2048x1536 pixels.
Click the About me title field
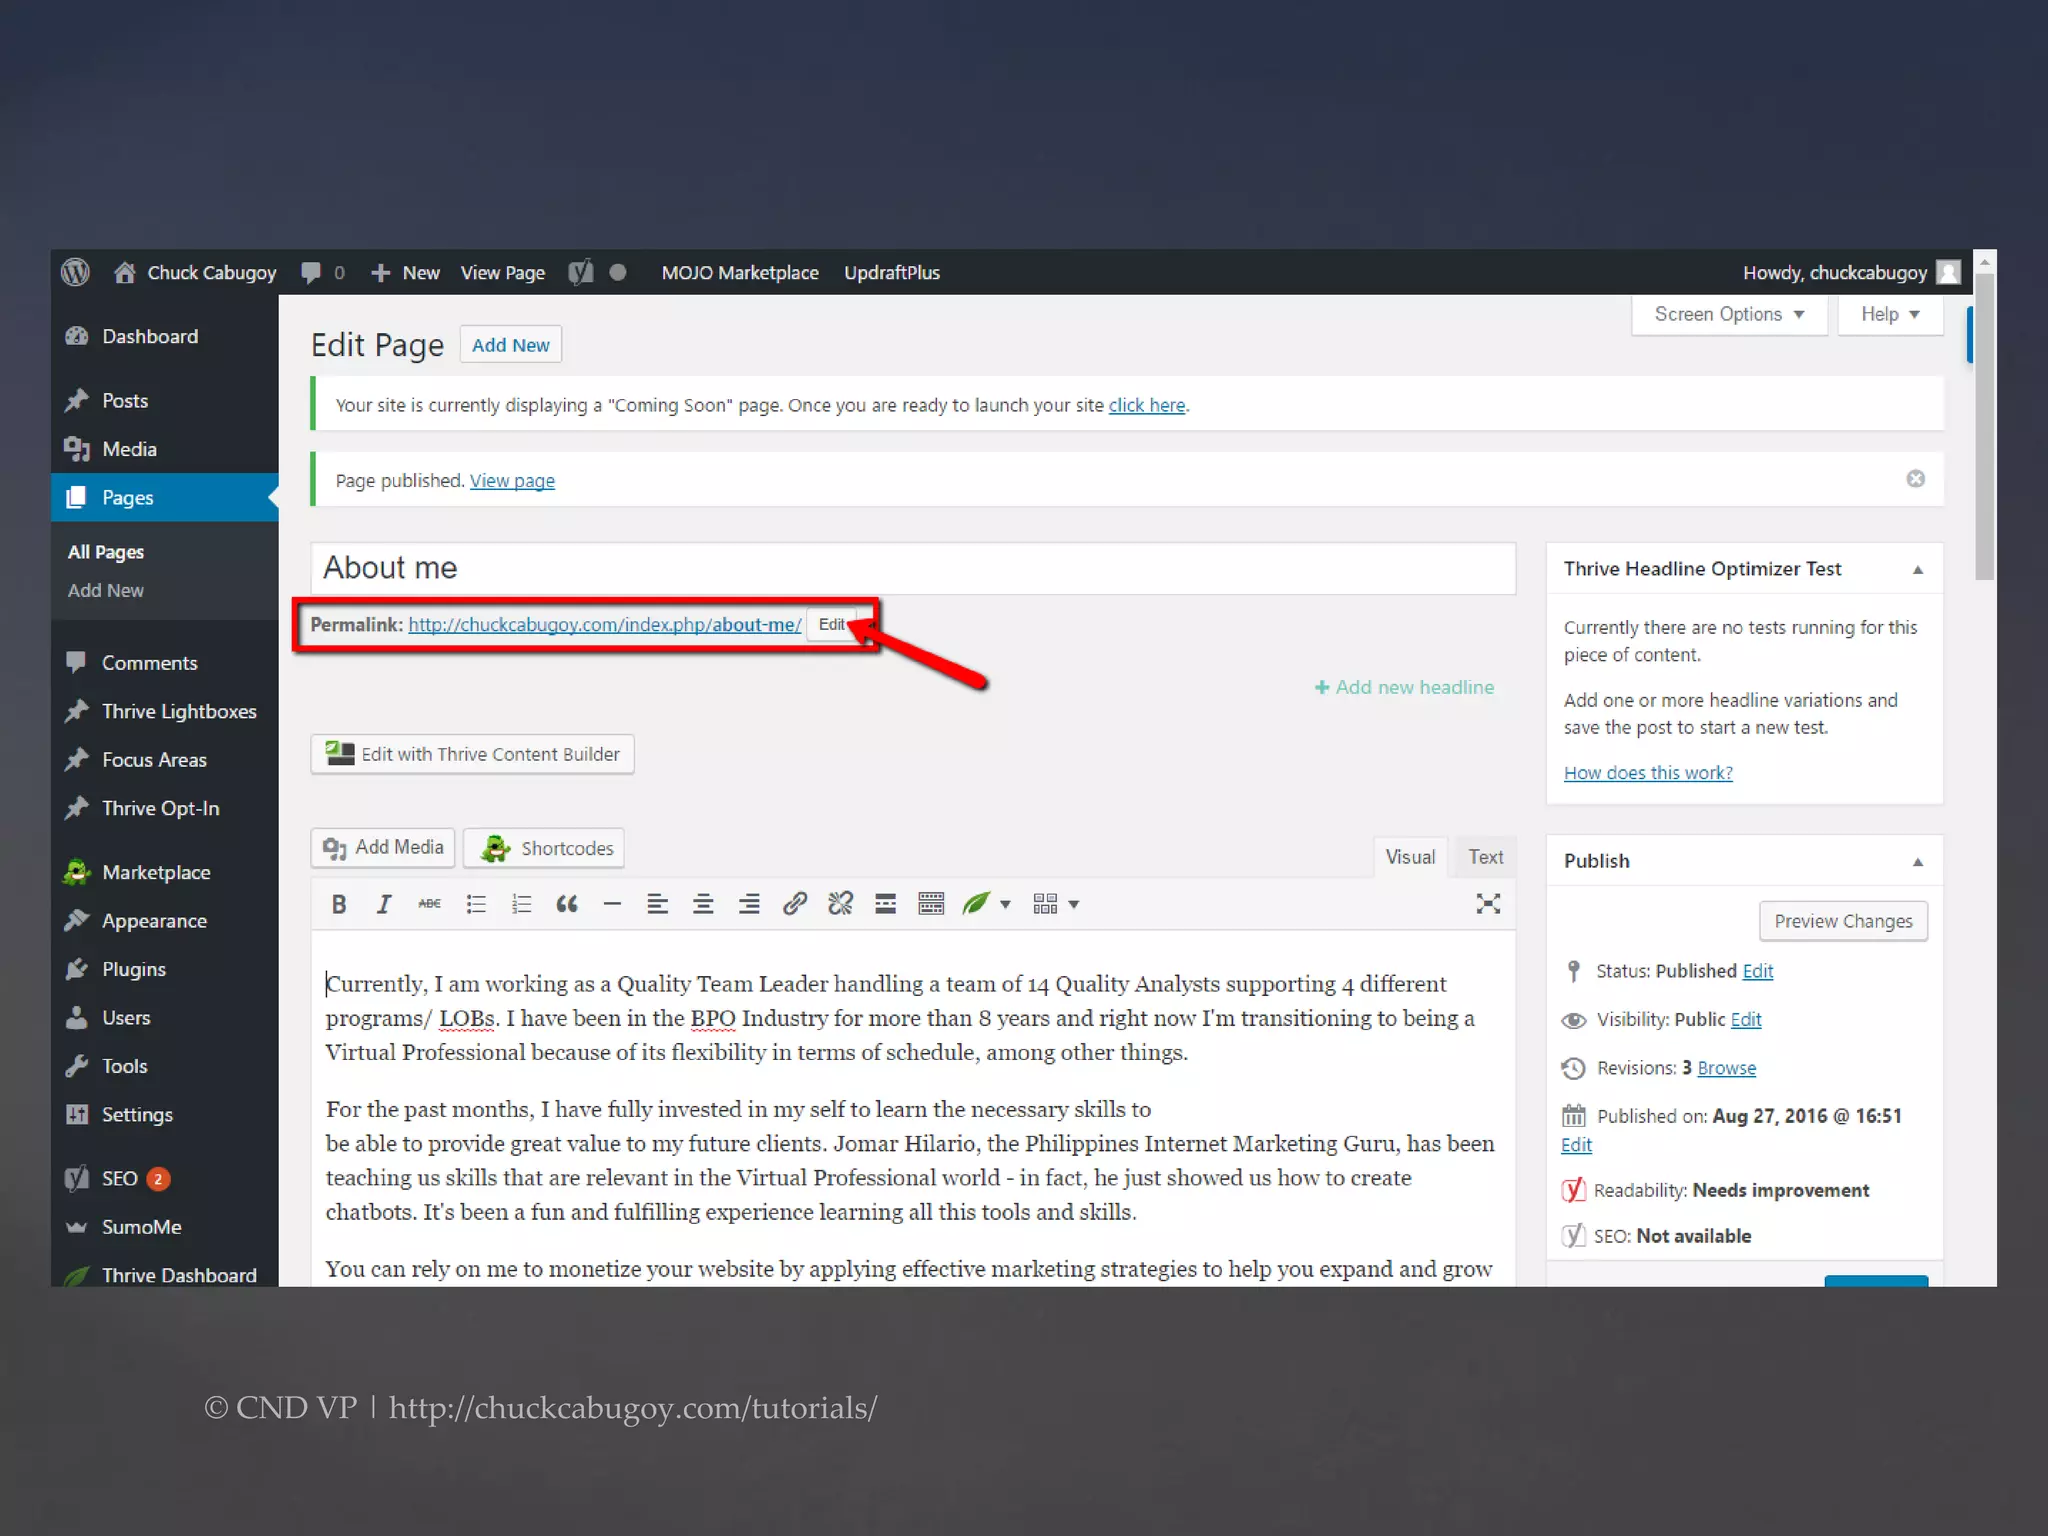[913, 568]
